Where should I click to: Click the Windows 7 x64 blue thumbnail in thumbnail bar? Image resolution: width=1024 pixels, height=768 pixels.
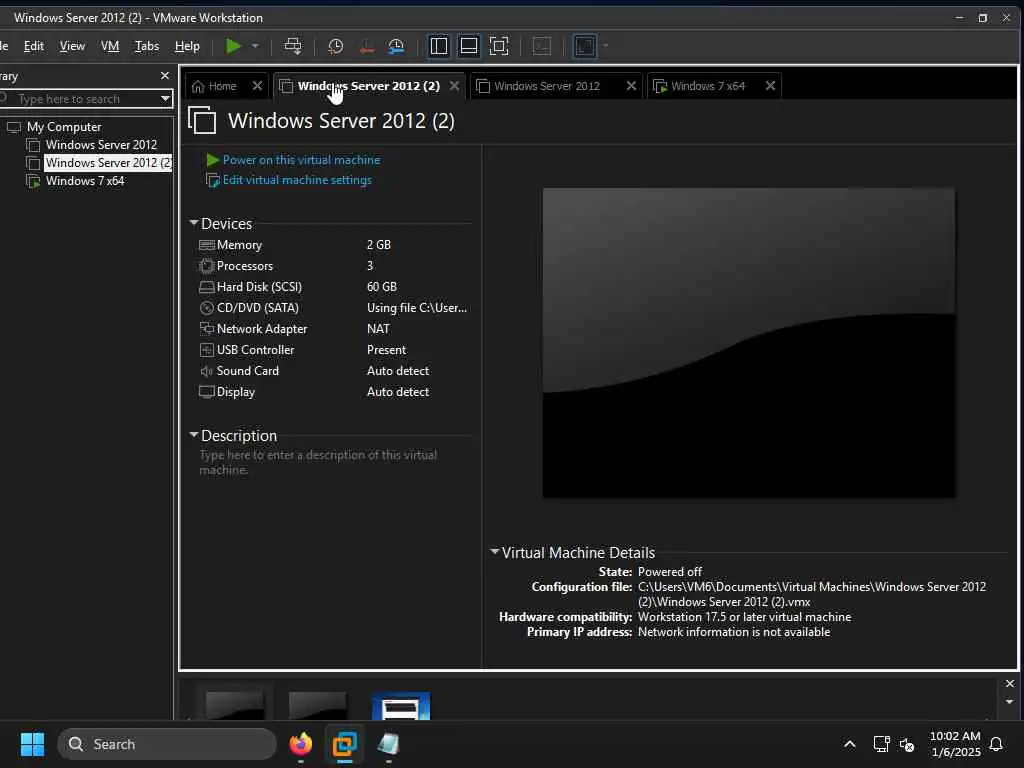(x=401, y=706)
